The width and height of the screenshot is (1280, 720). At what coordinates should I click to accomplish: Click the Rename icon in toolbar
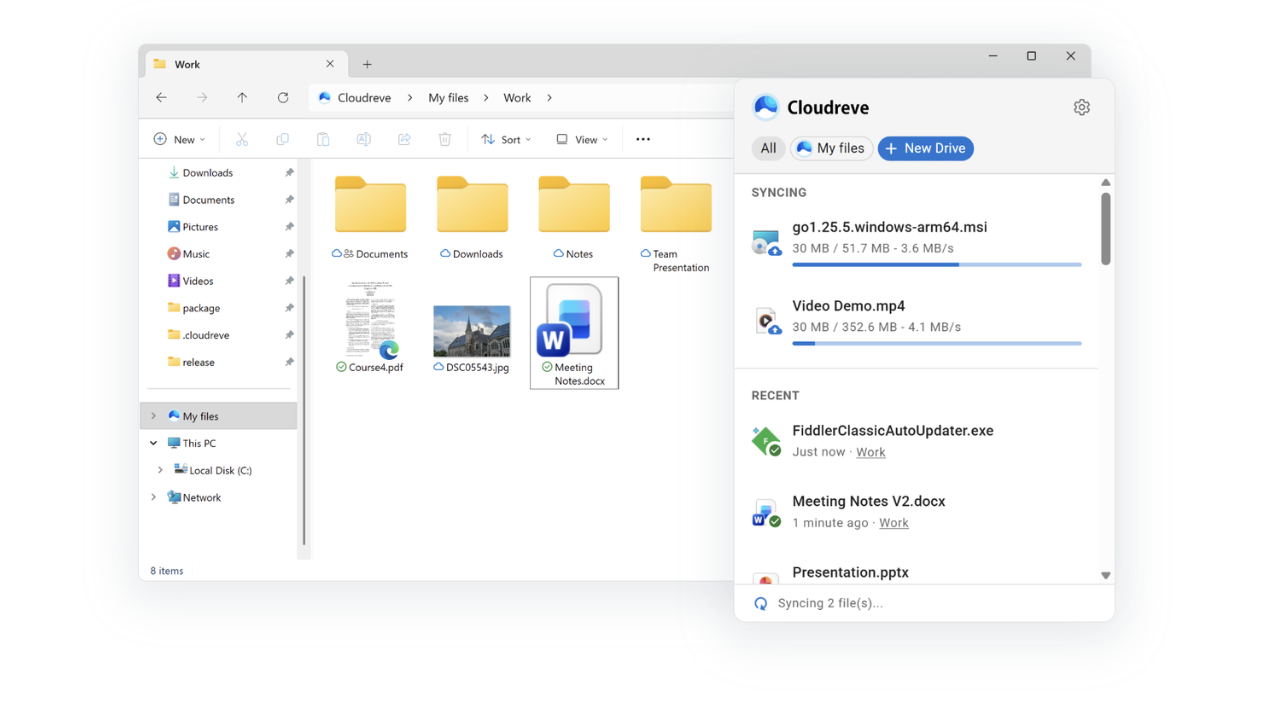(x=363, y=139)
